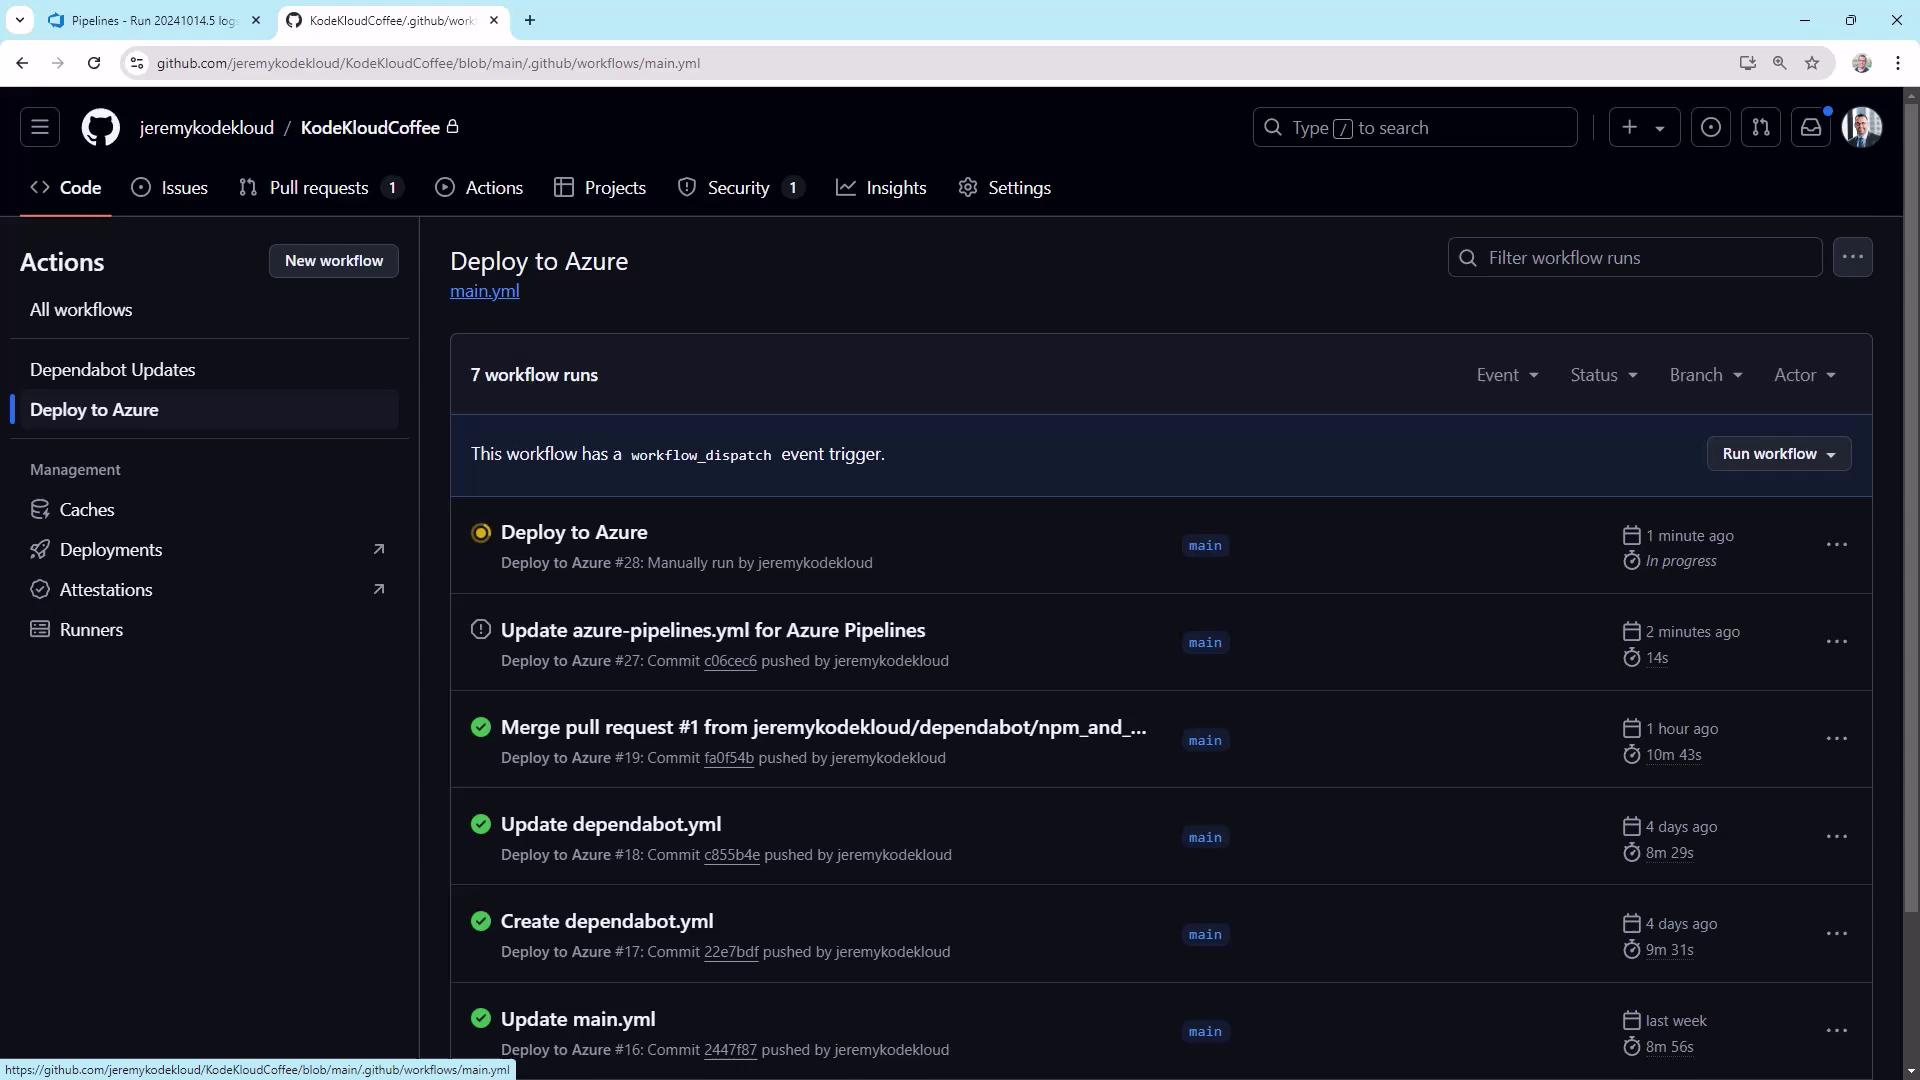
Task: Click 10m 43s duration of run #19
Action: coord(1673,755)
